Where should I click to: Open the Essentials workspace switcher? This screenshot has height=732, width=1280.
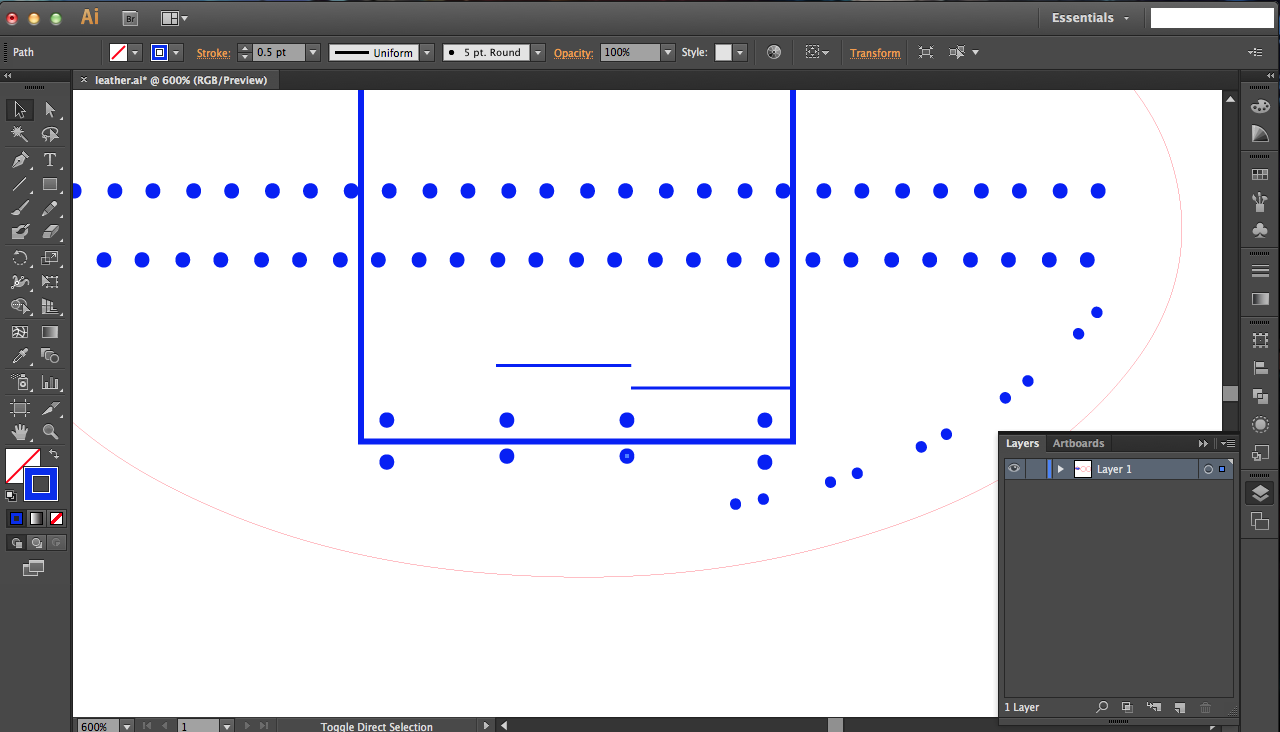click(1091, 18)
